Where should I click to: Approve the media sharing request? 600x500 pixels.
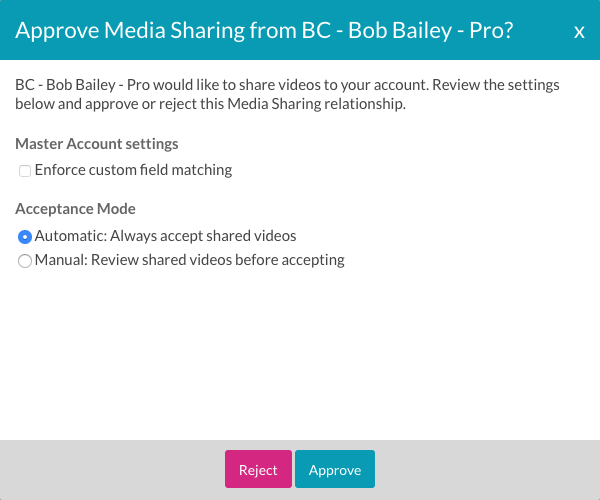pyautogui.click(x=335, y=469)
